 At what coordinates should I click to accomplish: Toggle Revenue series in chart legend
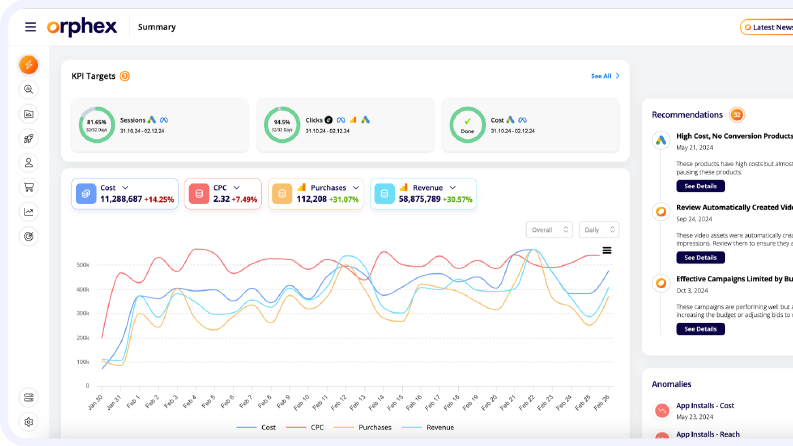point(428,427)
